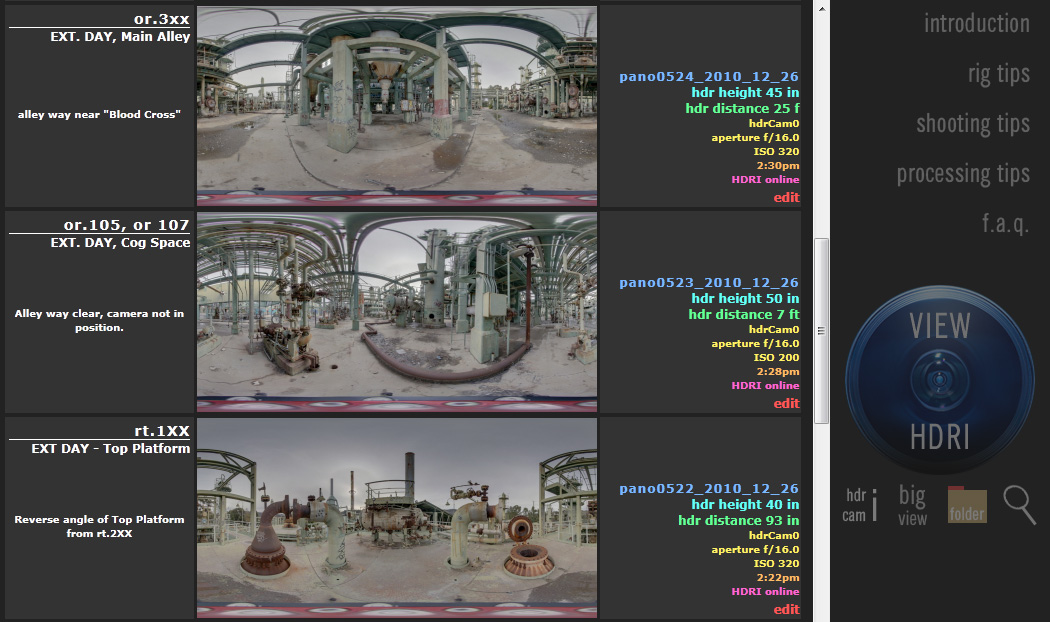This screenshot has width=1050, height=622.
Task: Open the f.a.q. page
Action: [1005, 224]
